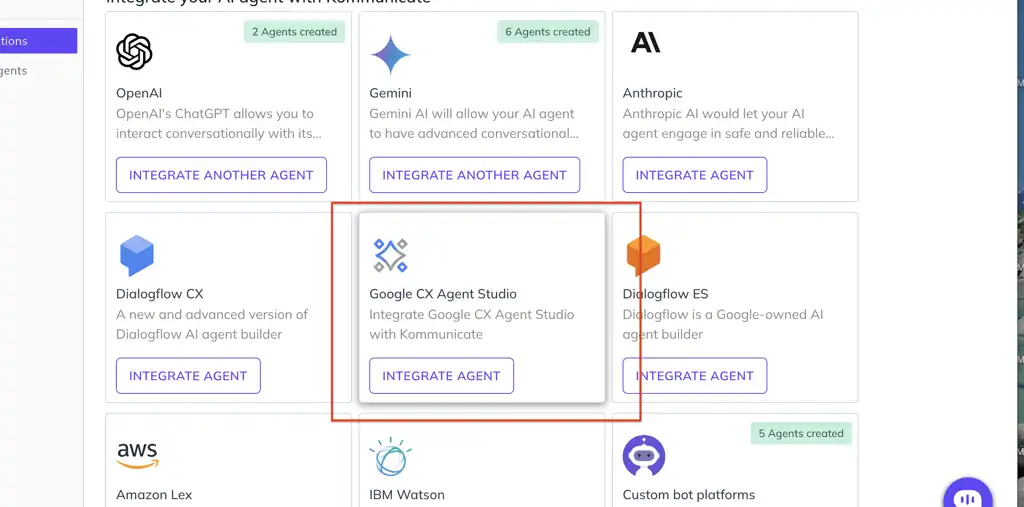1024x507 pixels.
Task: Click the Custom bot platforms title
Action: click(689, 495)
